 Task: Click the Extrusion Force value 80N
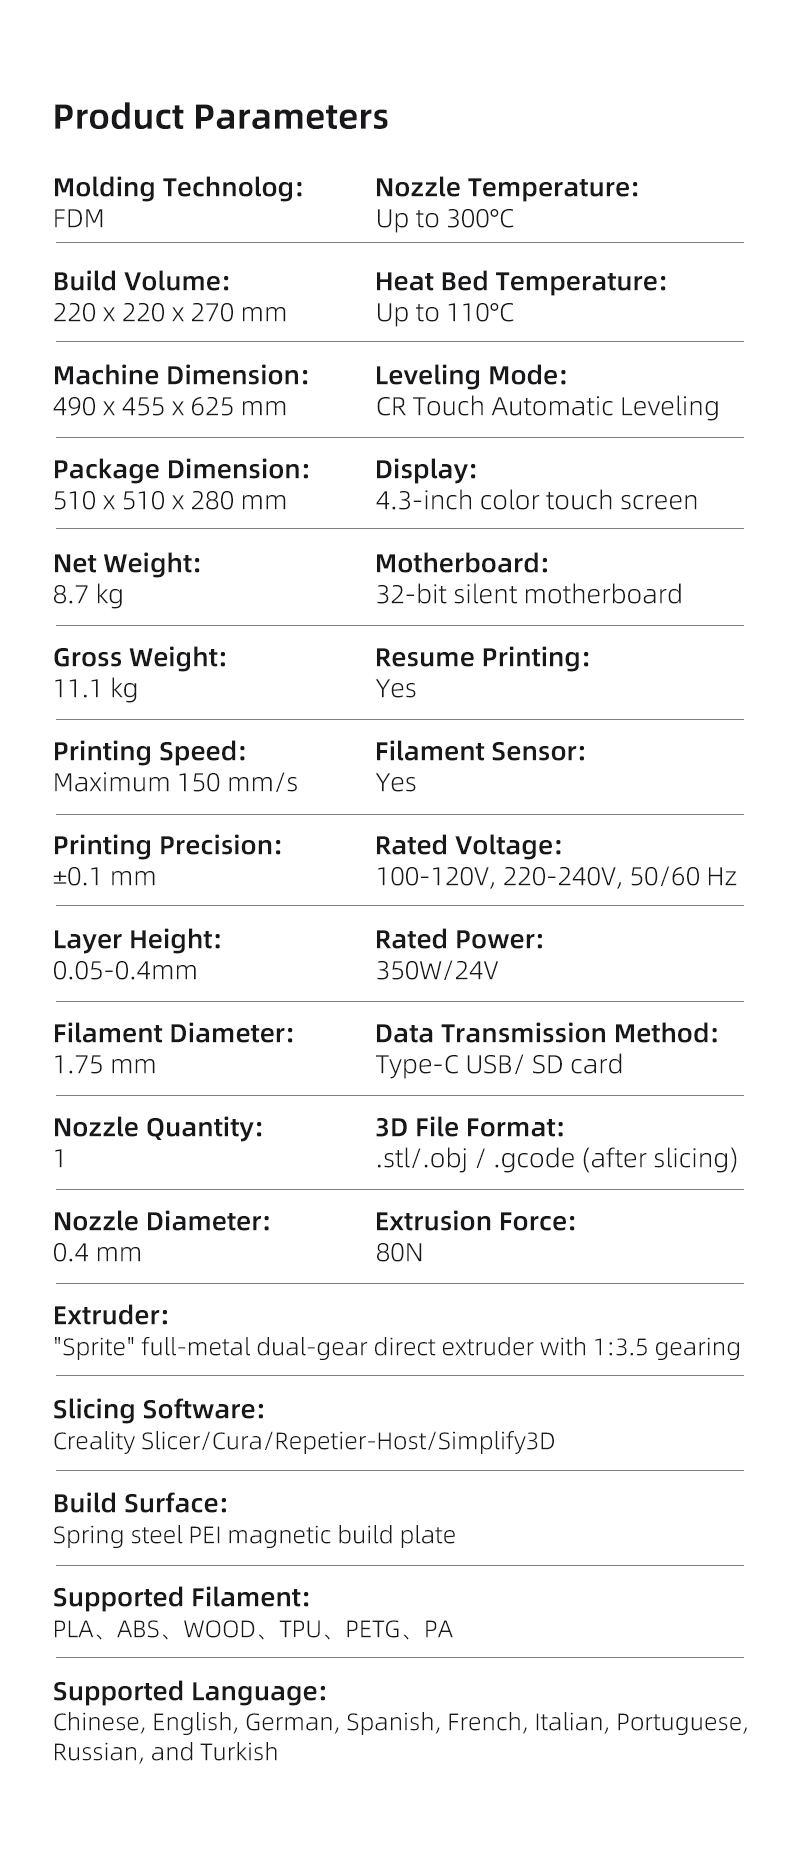click(399, 1252)
